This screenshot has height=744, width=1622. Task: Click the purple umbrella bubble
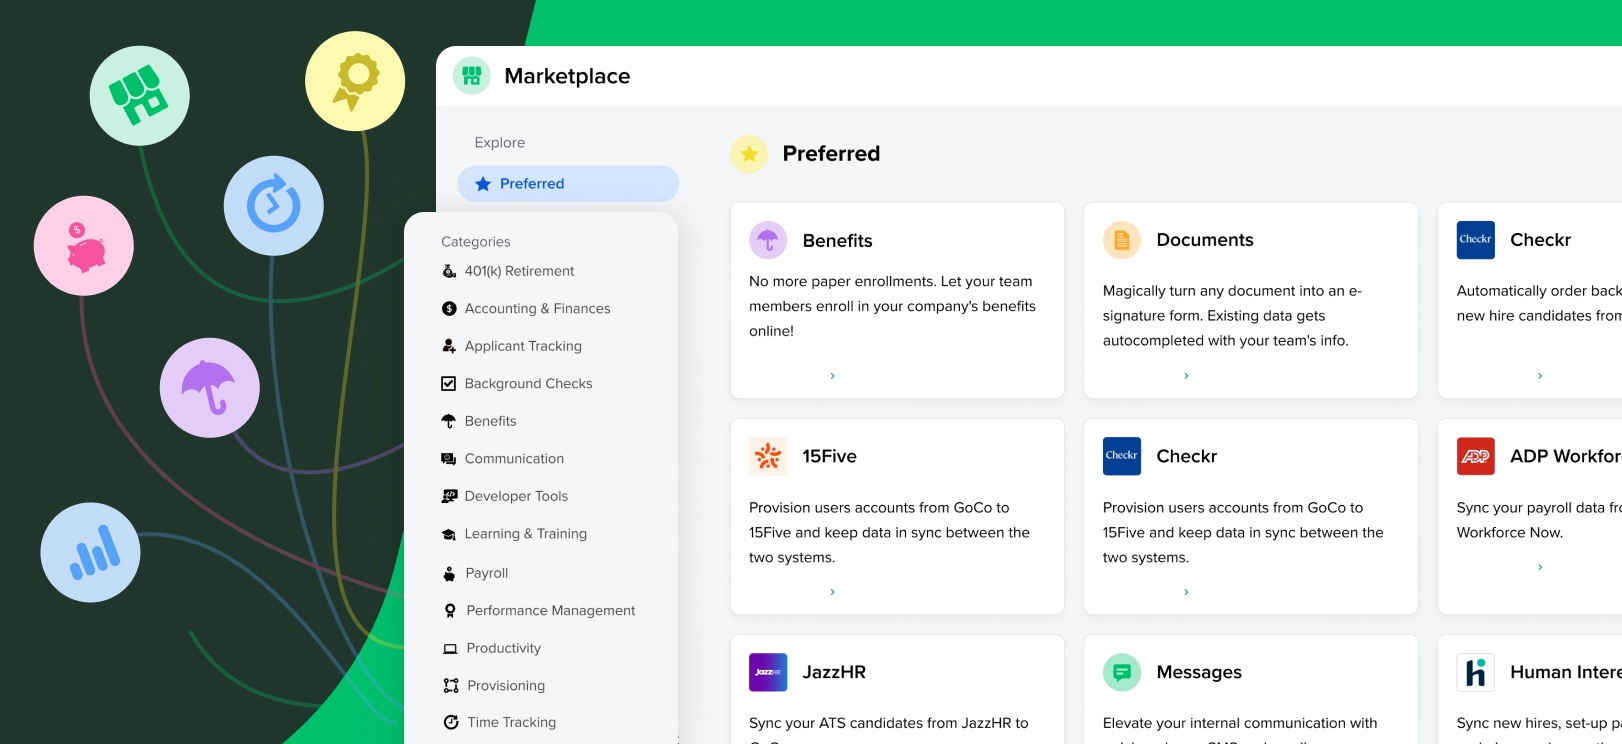point(210,388)
